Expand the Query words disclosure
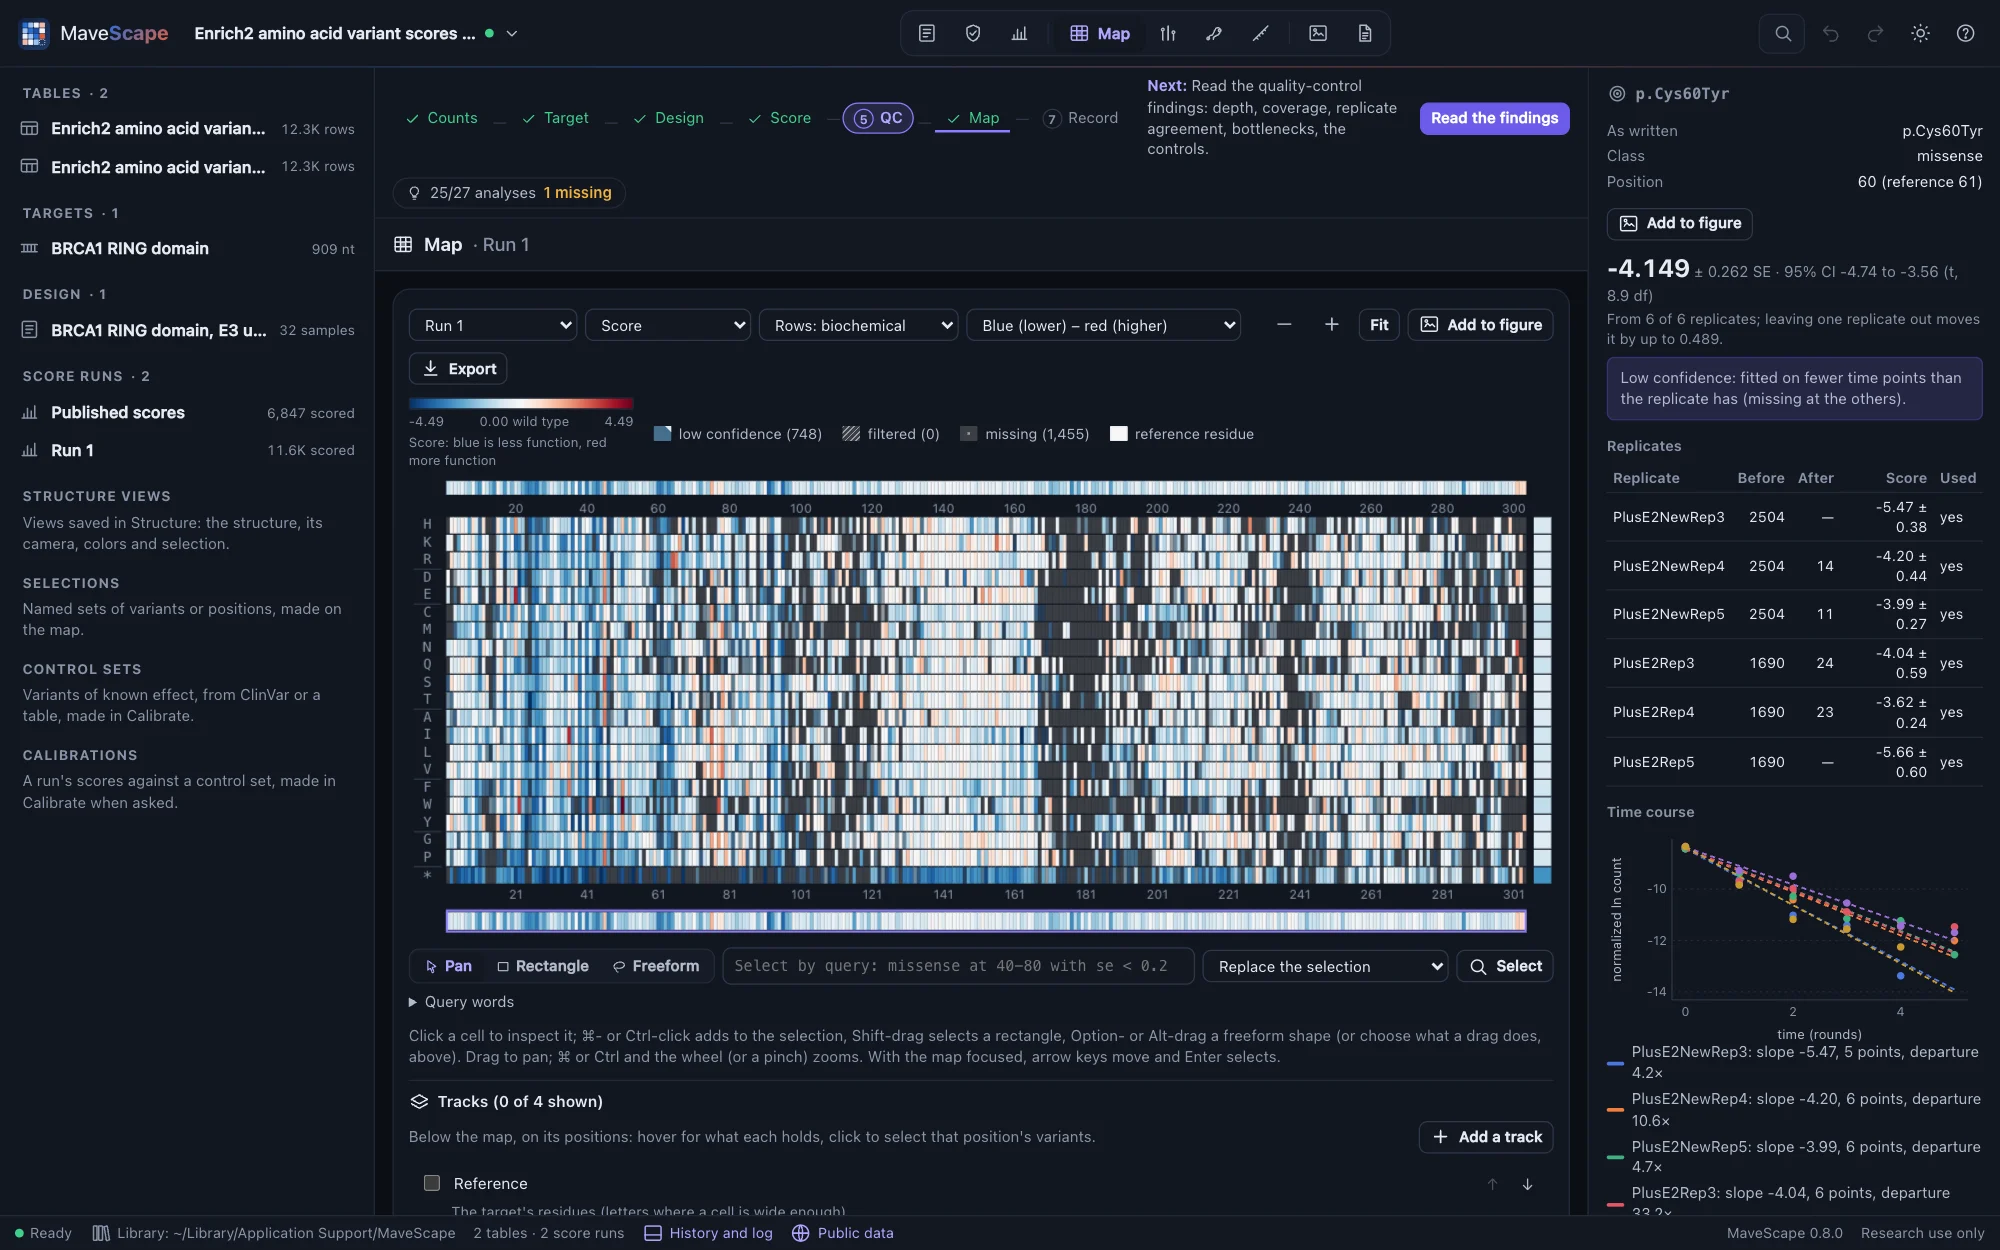The height and width of the screenshot is (1250, 2000). point(462,1002)
